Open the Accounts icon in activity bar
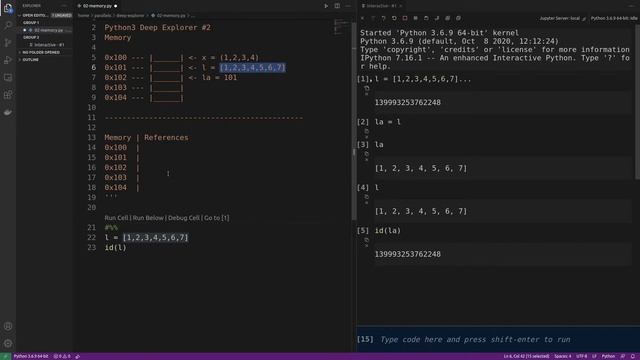 tap(8, 326)
